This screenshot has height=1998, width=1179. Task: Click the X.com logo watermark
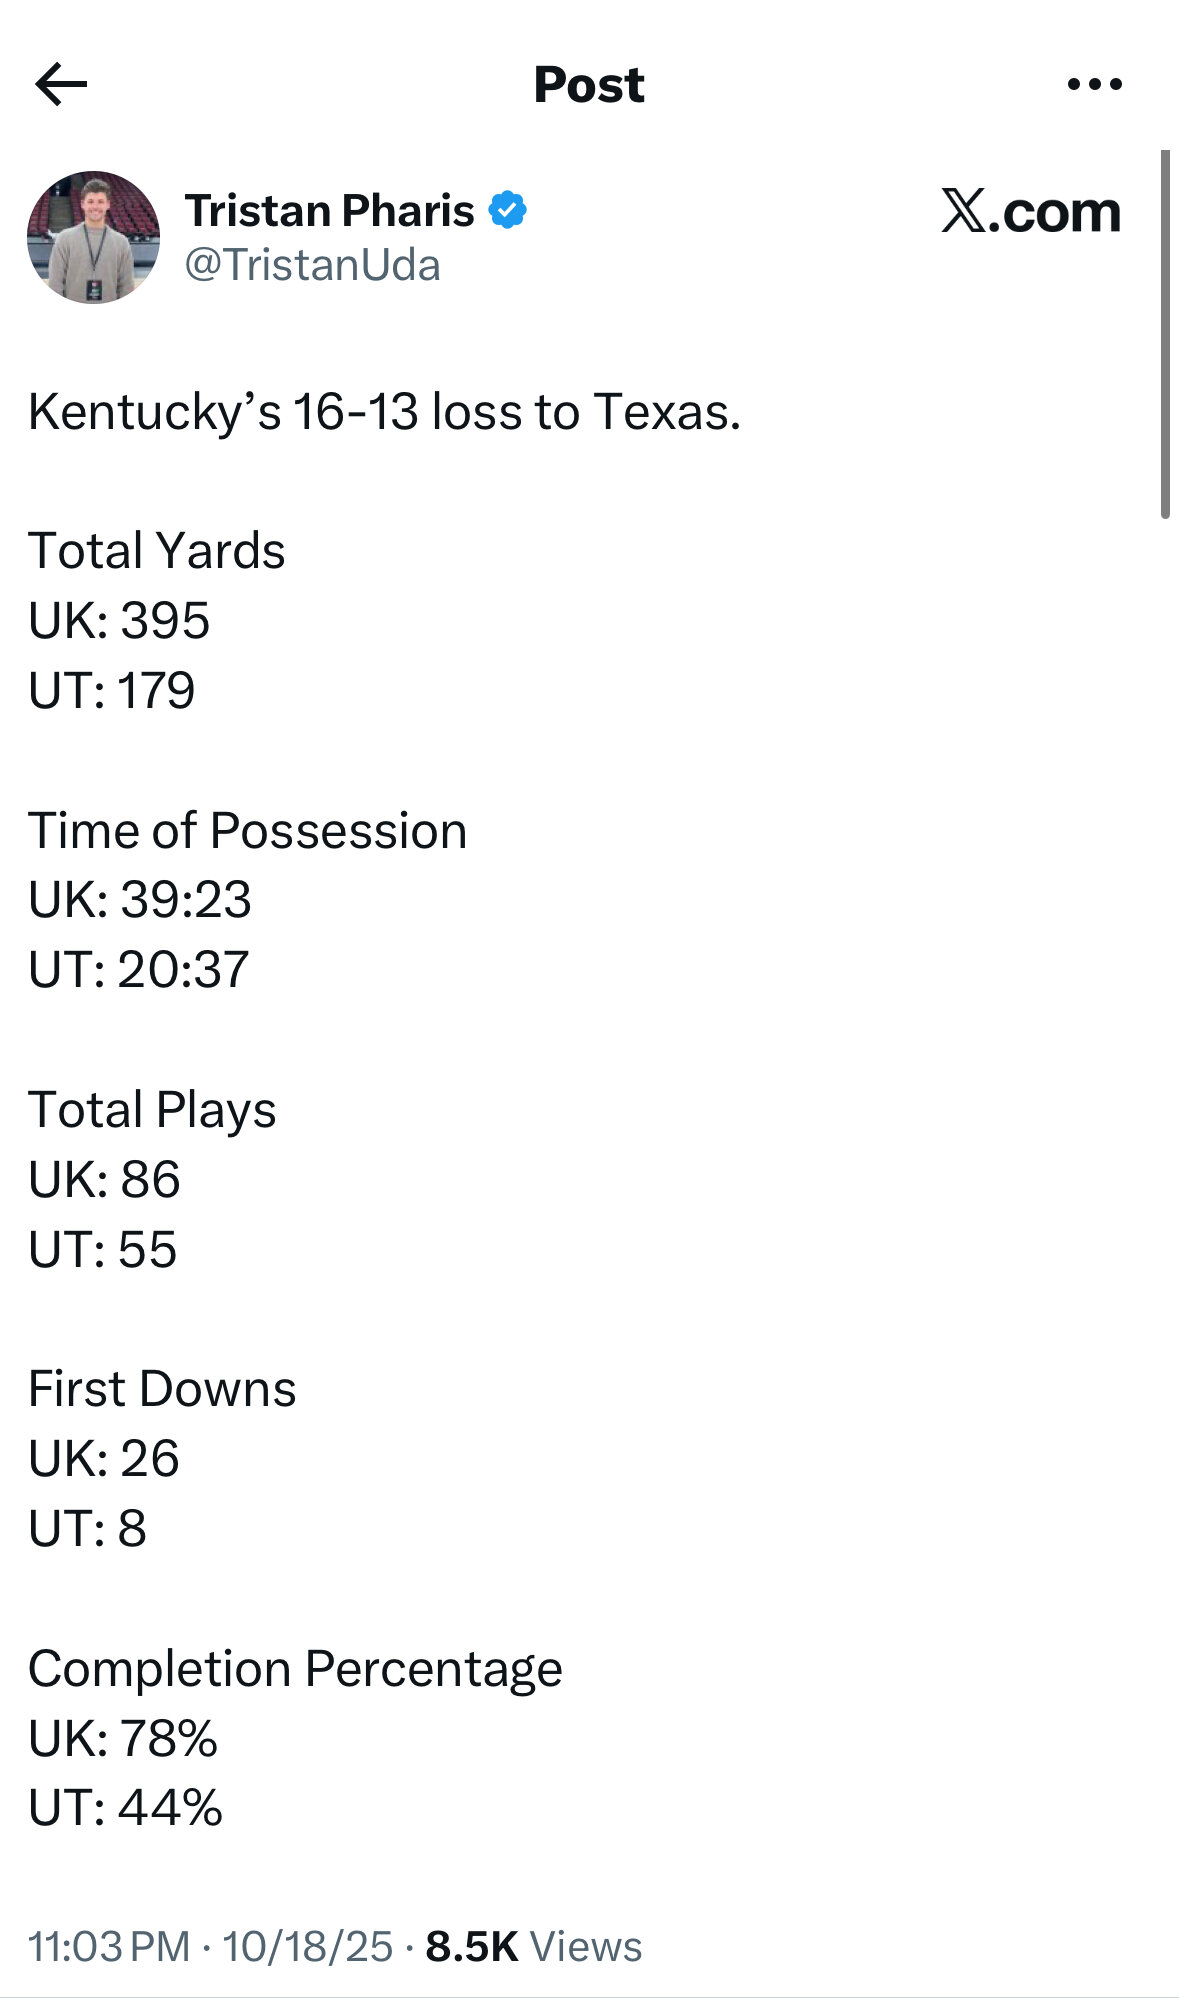1030,211
